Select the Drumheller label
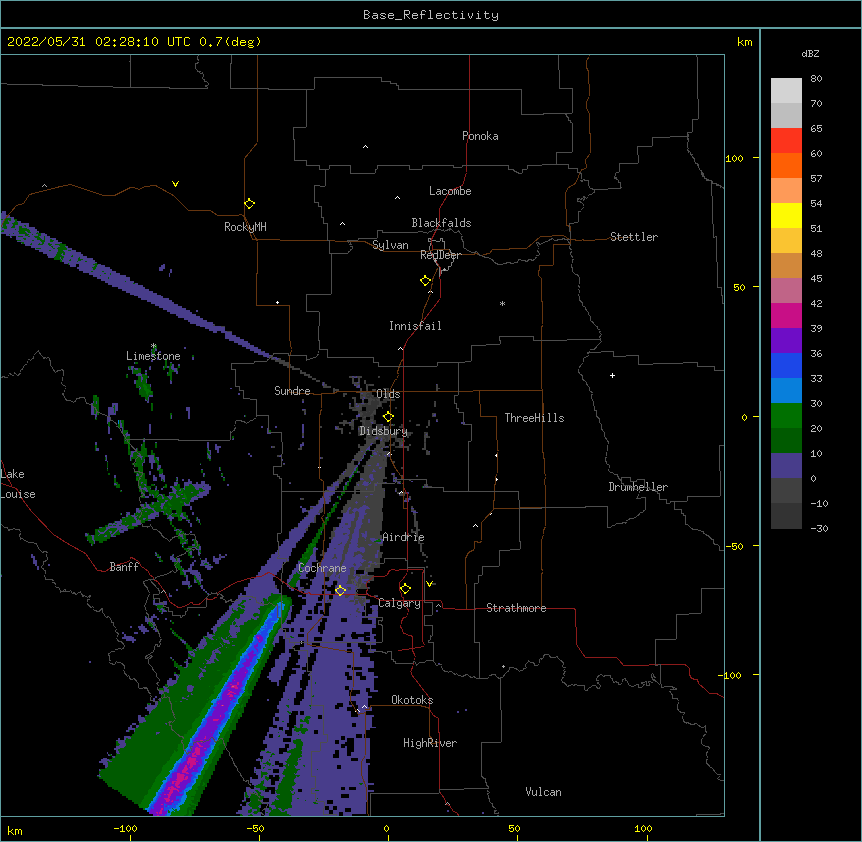 [638, 487]
